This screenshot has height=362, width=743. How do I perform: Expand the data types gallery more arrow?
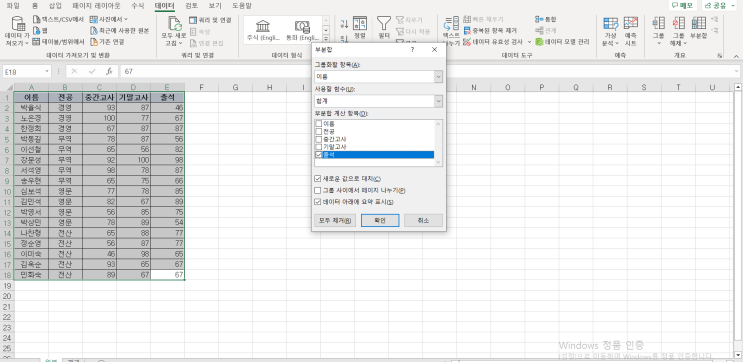(x=326, y=39)
